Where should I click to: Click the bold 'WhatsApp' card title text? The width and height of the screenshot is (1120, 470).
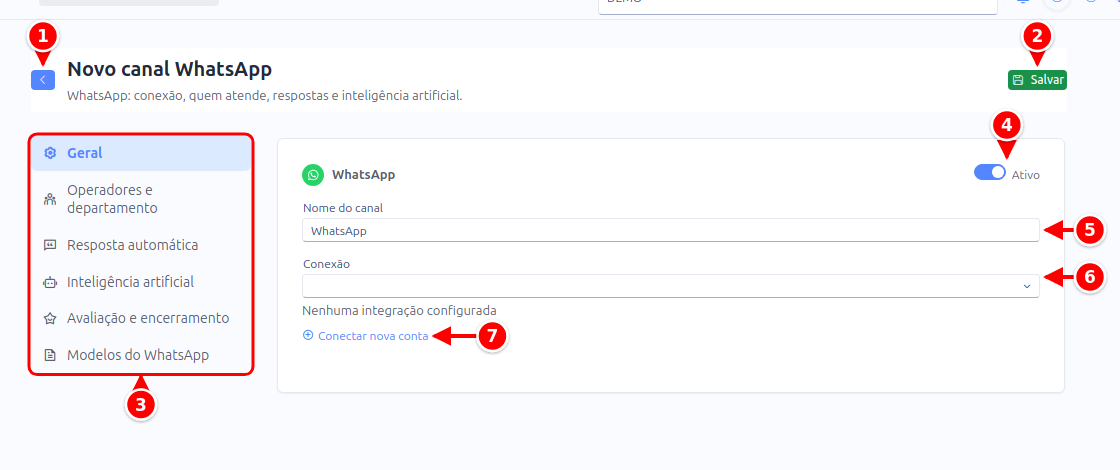pos(364,174)
